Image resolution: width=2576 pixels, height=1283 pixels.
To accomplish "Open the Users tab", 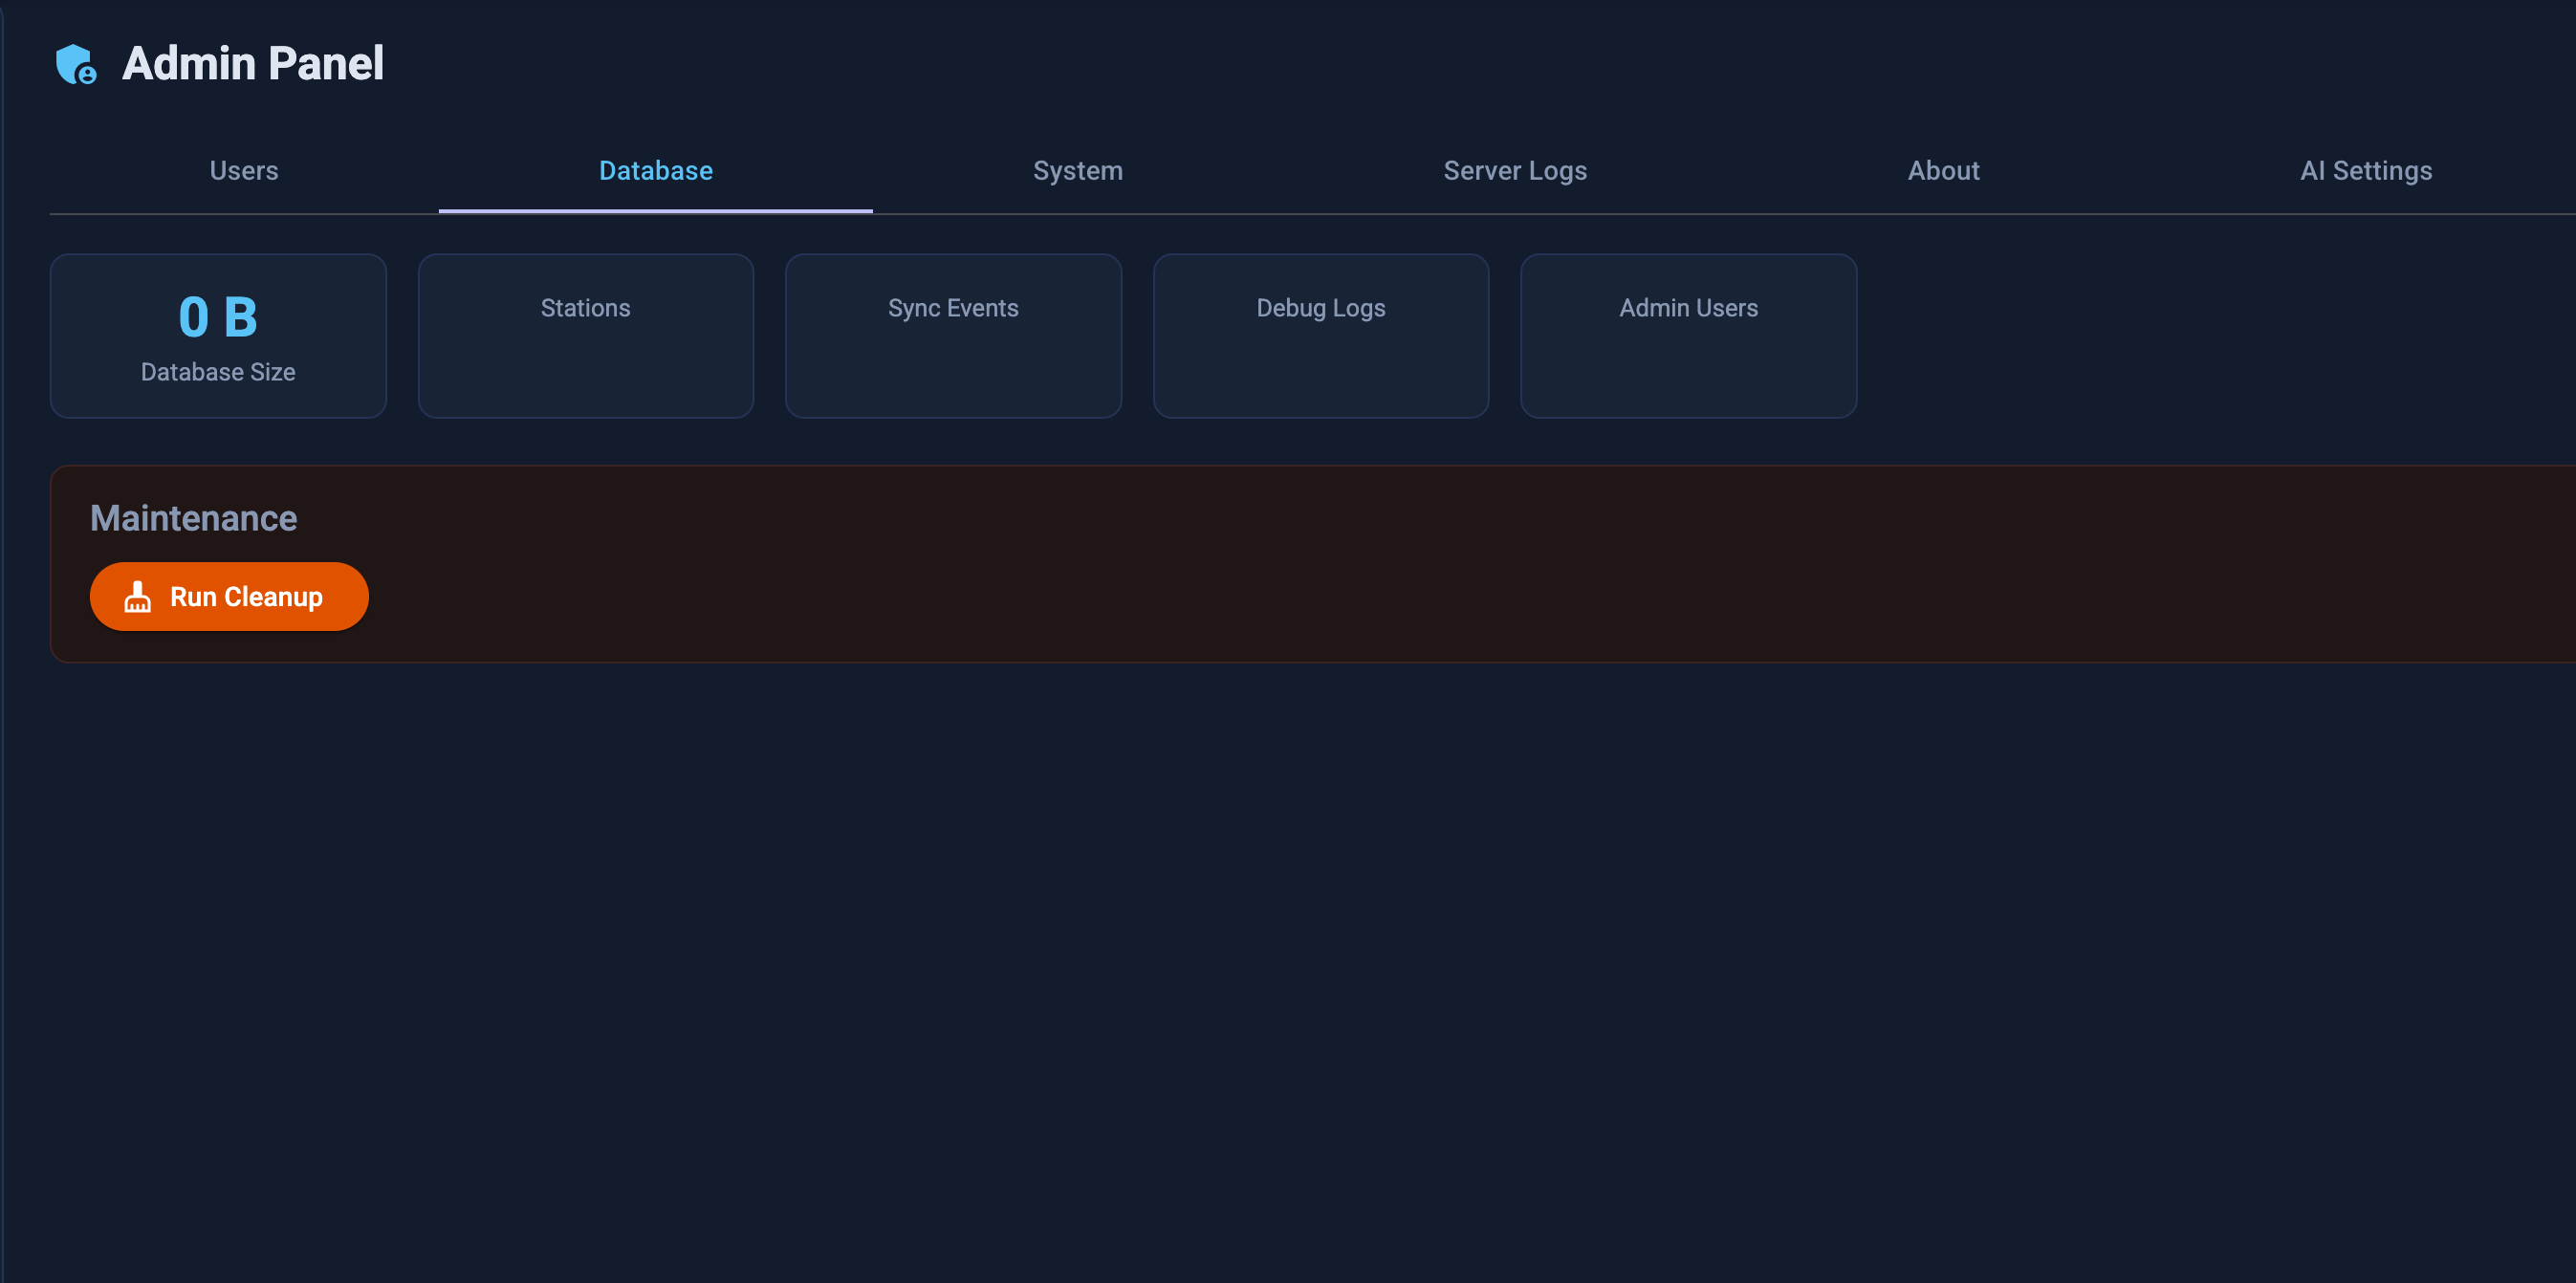I will click(x=244, y=171).
